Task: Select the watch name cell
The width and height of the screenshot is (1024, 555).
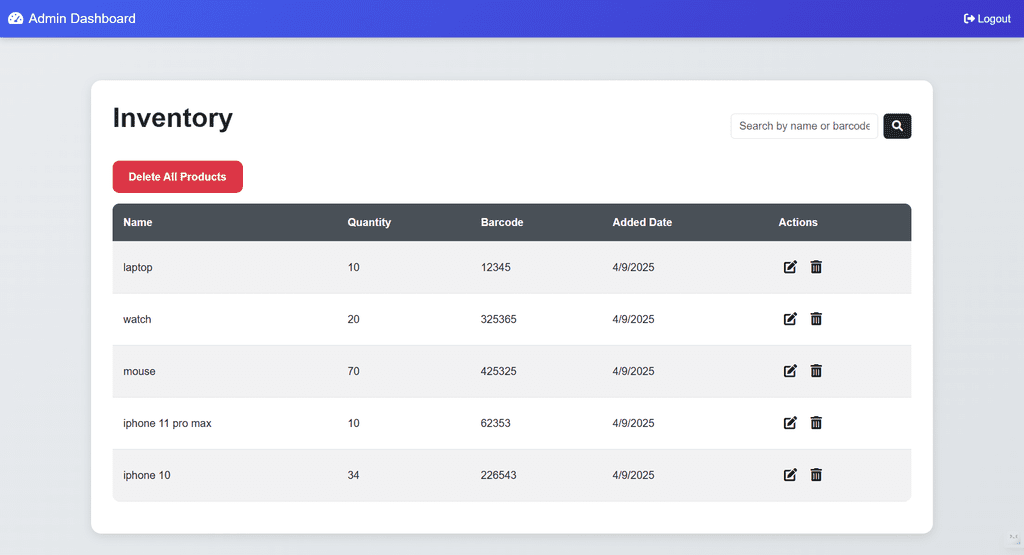Action: pos(137,319)
